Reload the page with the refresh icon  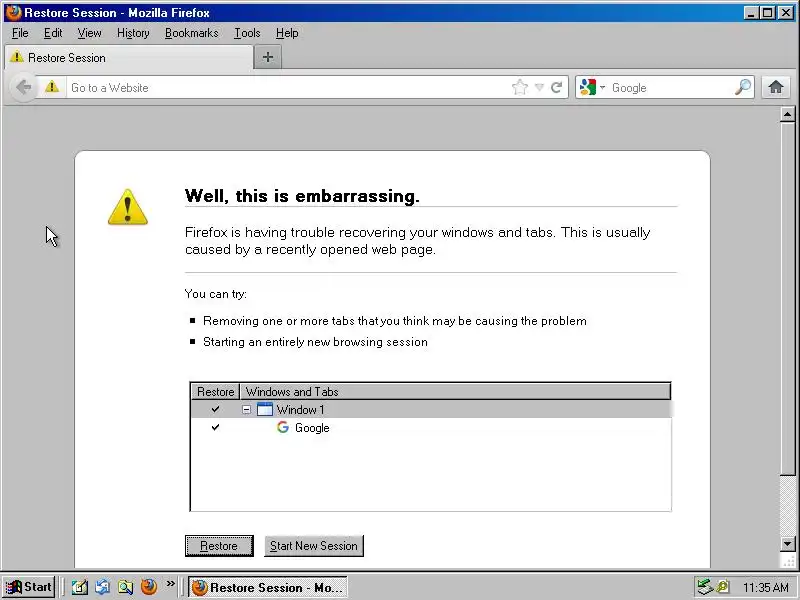(x=557, y=87)
